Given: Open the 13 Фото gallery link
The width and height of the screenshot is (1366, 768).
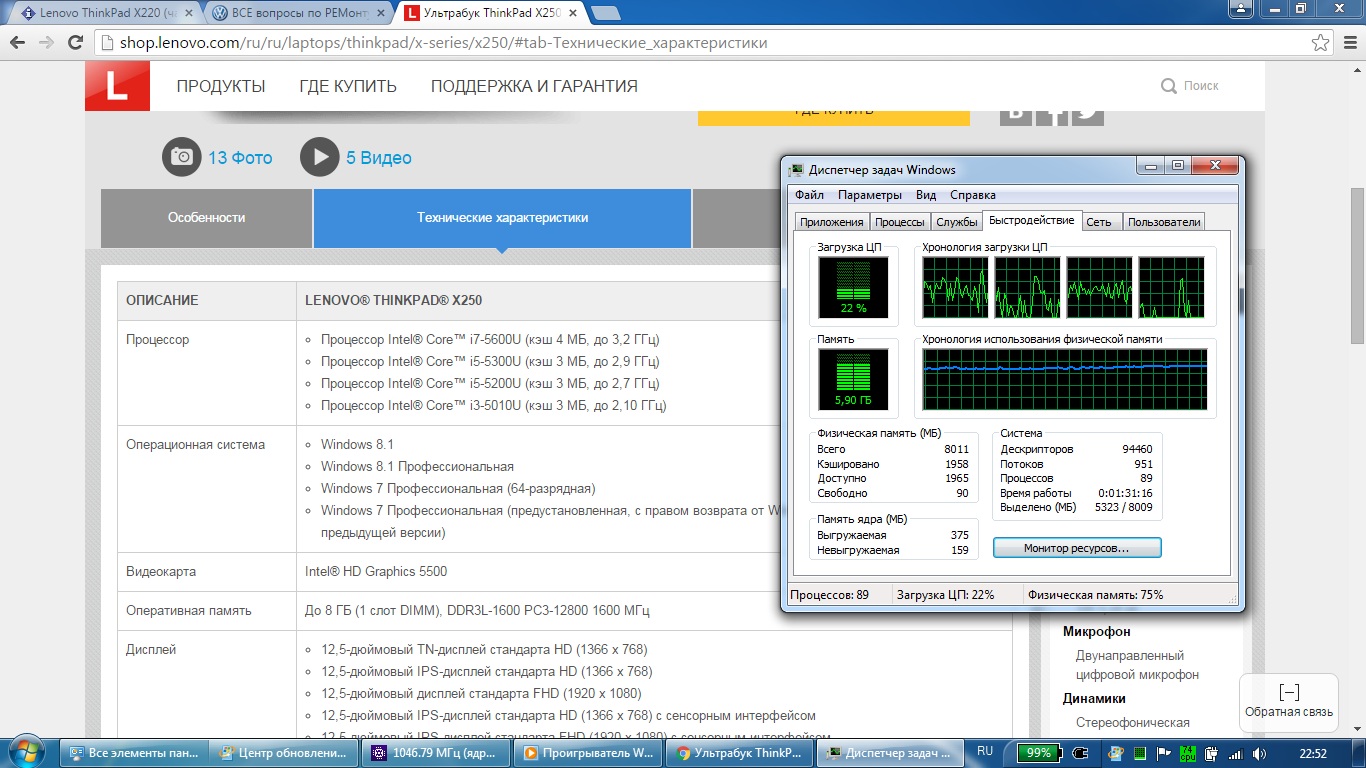Looking at the screenshot, I should pos(240,158).
